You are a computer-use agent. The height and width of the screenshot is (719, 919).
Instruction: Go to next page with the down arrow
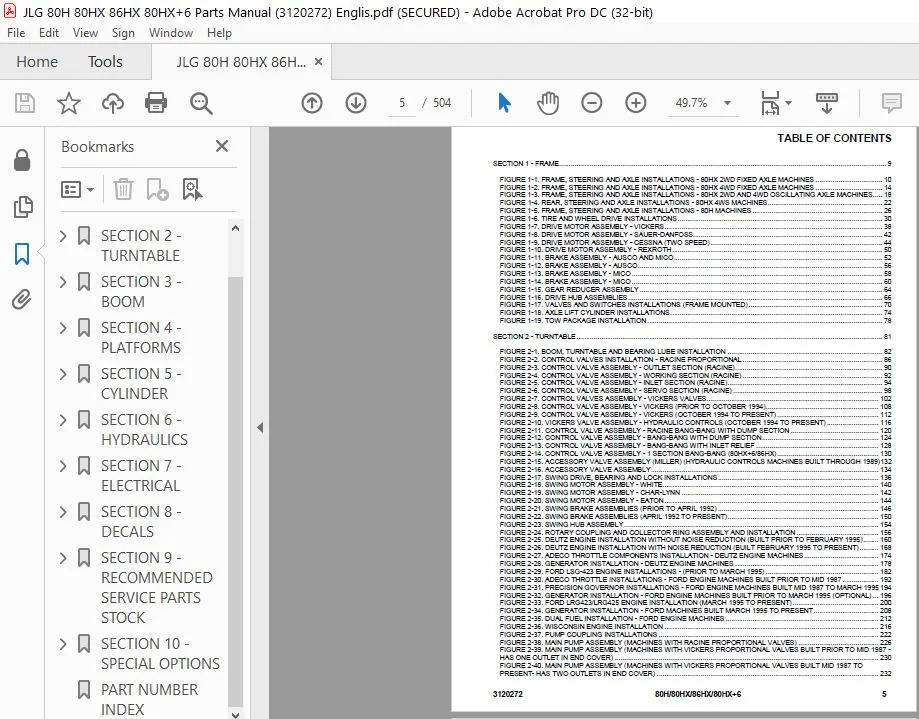coord(356,103)
